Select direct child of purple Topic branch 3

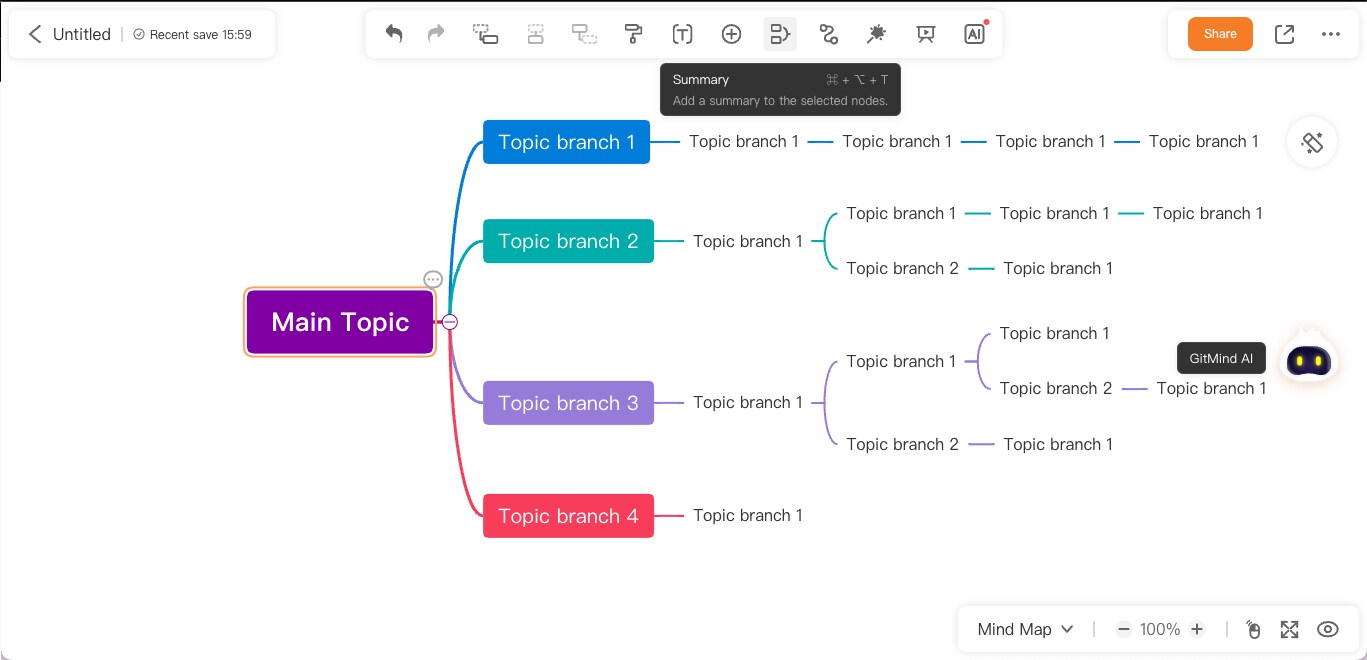click(x=748, y=402)
